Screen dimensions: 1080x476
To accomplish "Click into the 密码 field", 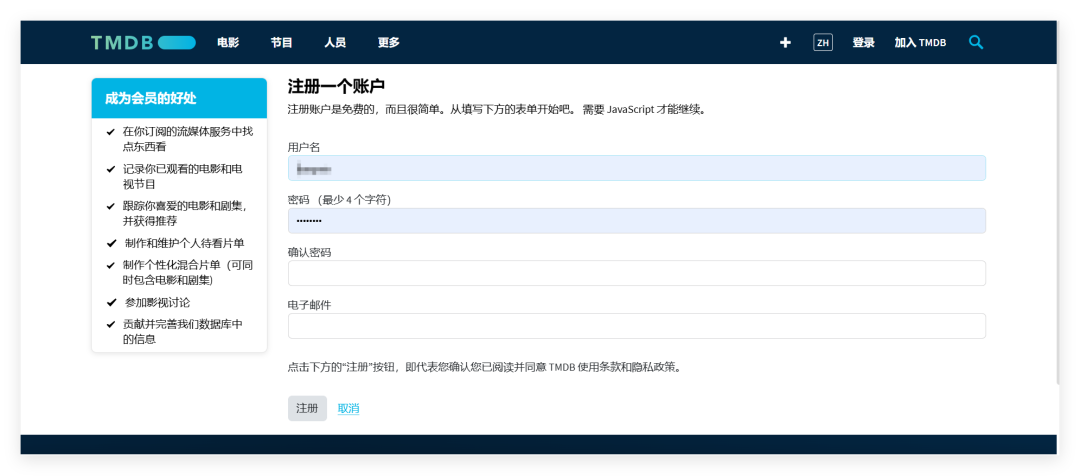I will click(636, 220).
